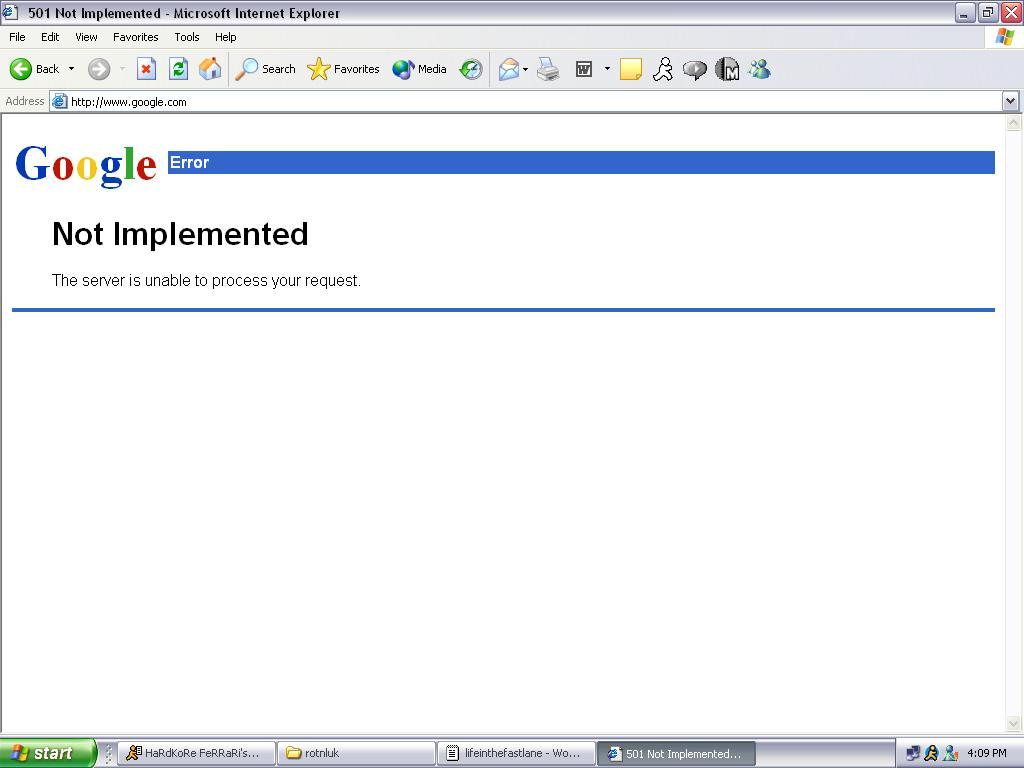The width and height of the screenshot is (1024, 768).
Task: Click the network computers tray icon
Action: click(x=913, y=753)
